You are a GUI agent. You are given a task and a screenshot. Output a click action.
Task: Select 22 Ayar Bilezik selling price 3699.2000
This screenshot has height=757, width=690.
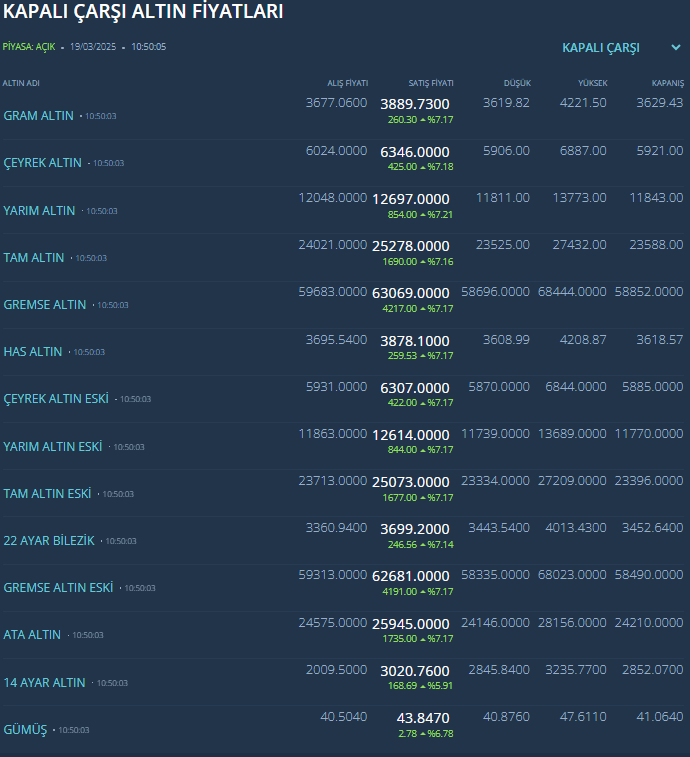pos(415,529)
